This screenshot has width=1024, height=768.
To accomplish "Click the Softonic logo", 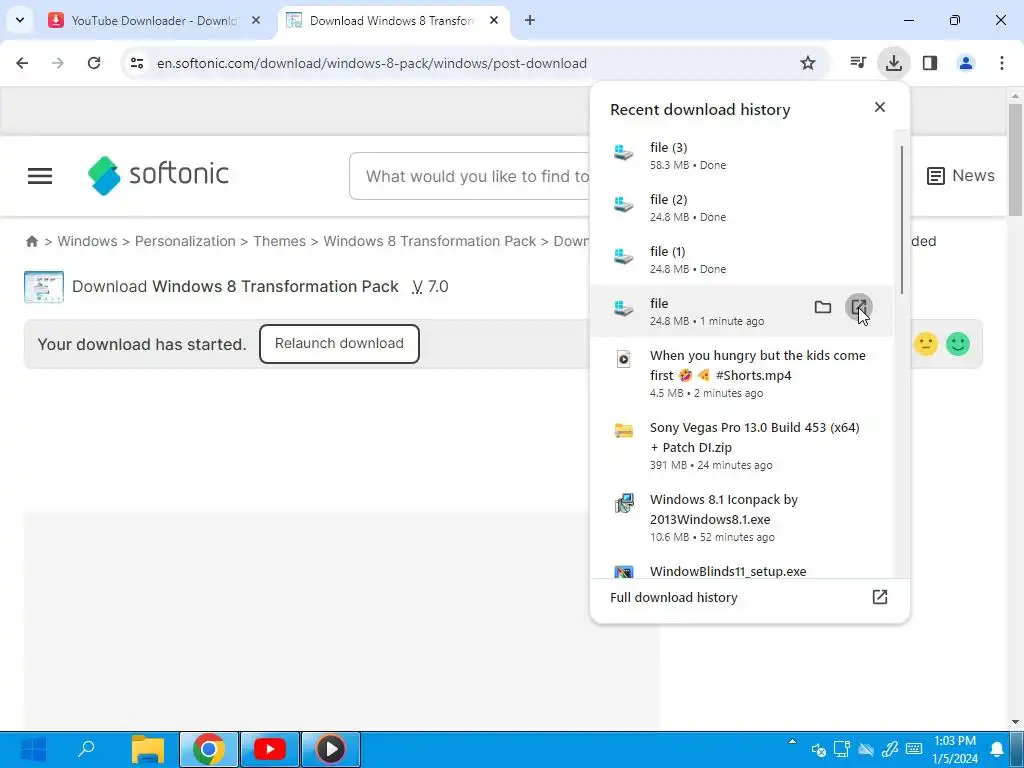I will [x=158, y=175].
